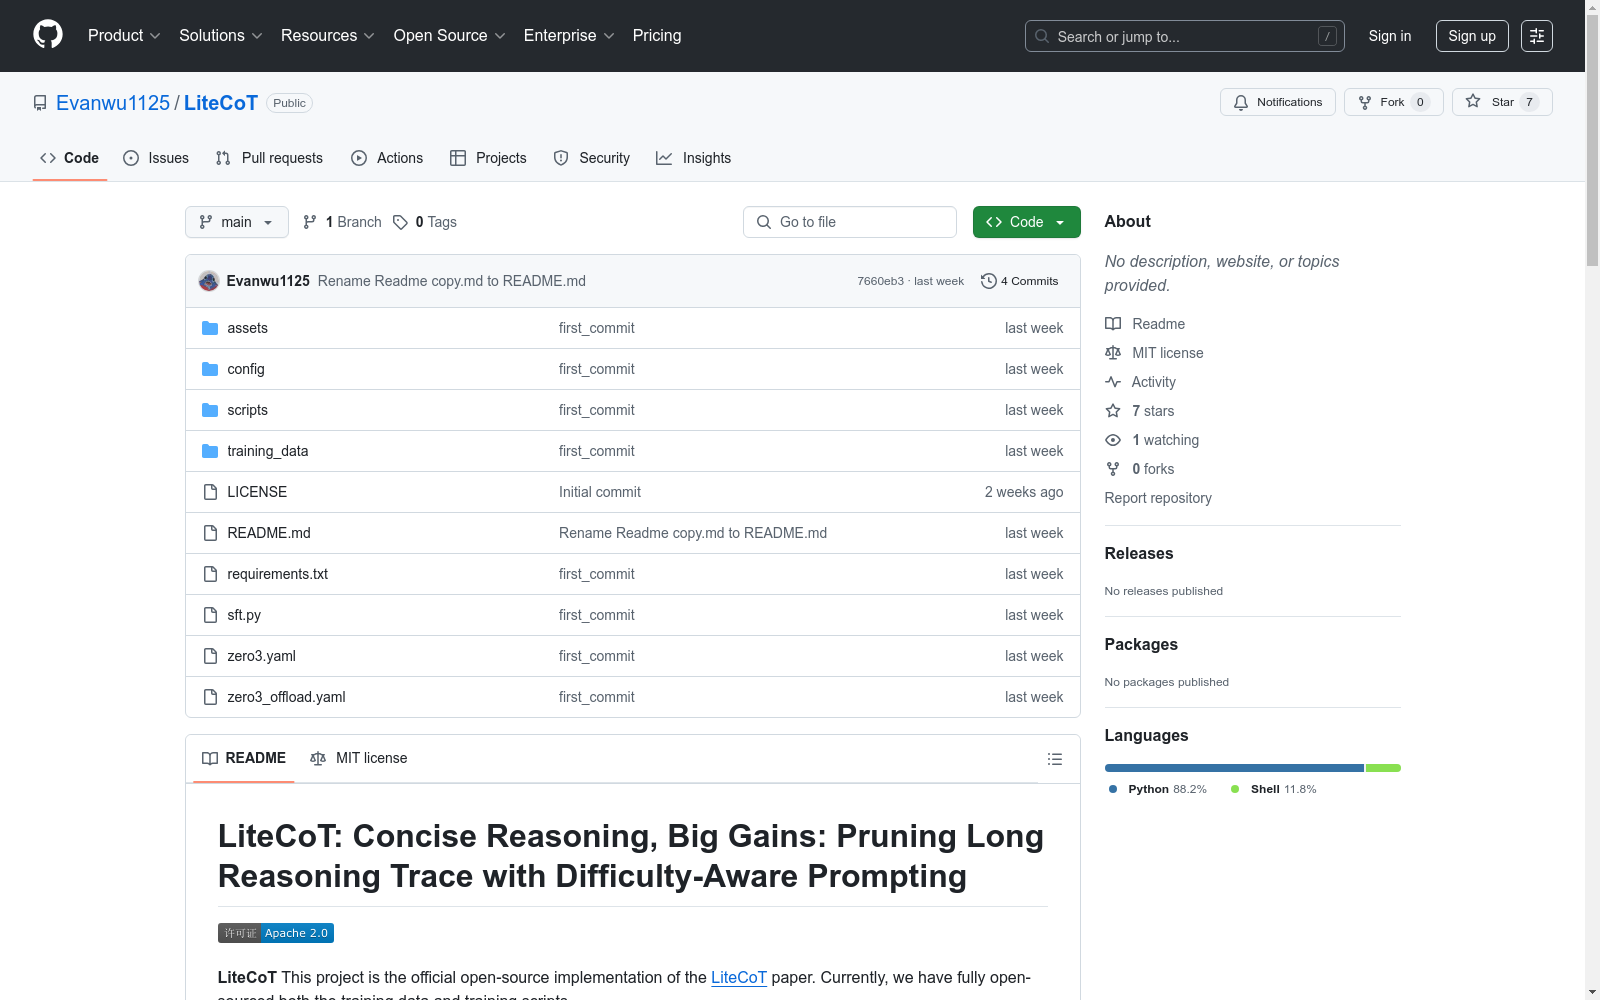
Task: Select the Code repository tab
Action: pos(70,158)
